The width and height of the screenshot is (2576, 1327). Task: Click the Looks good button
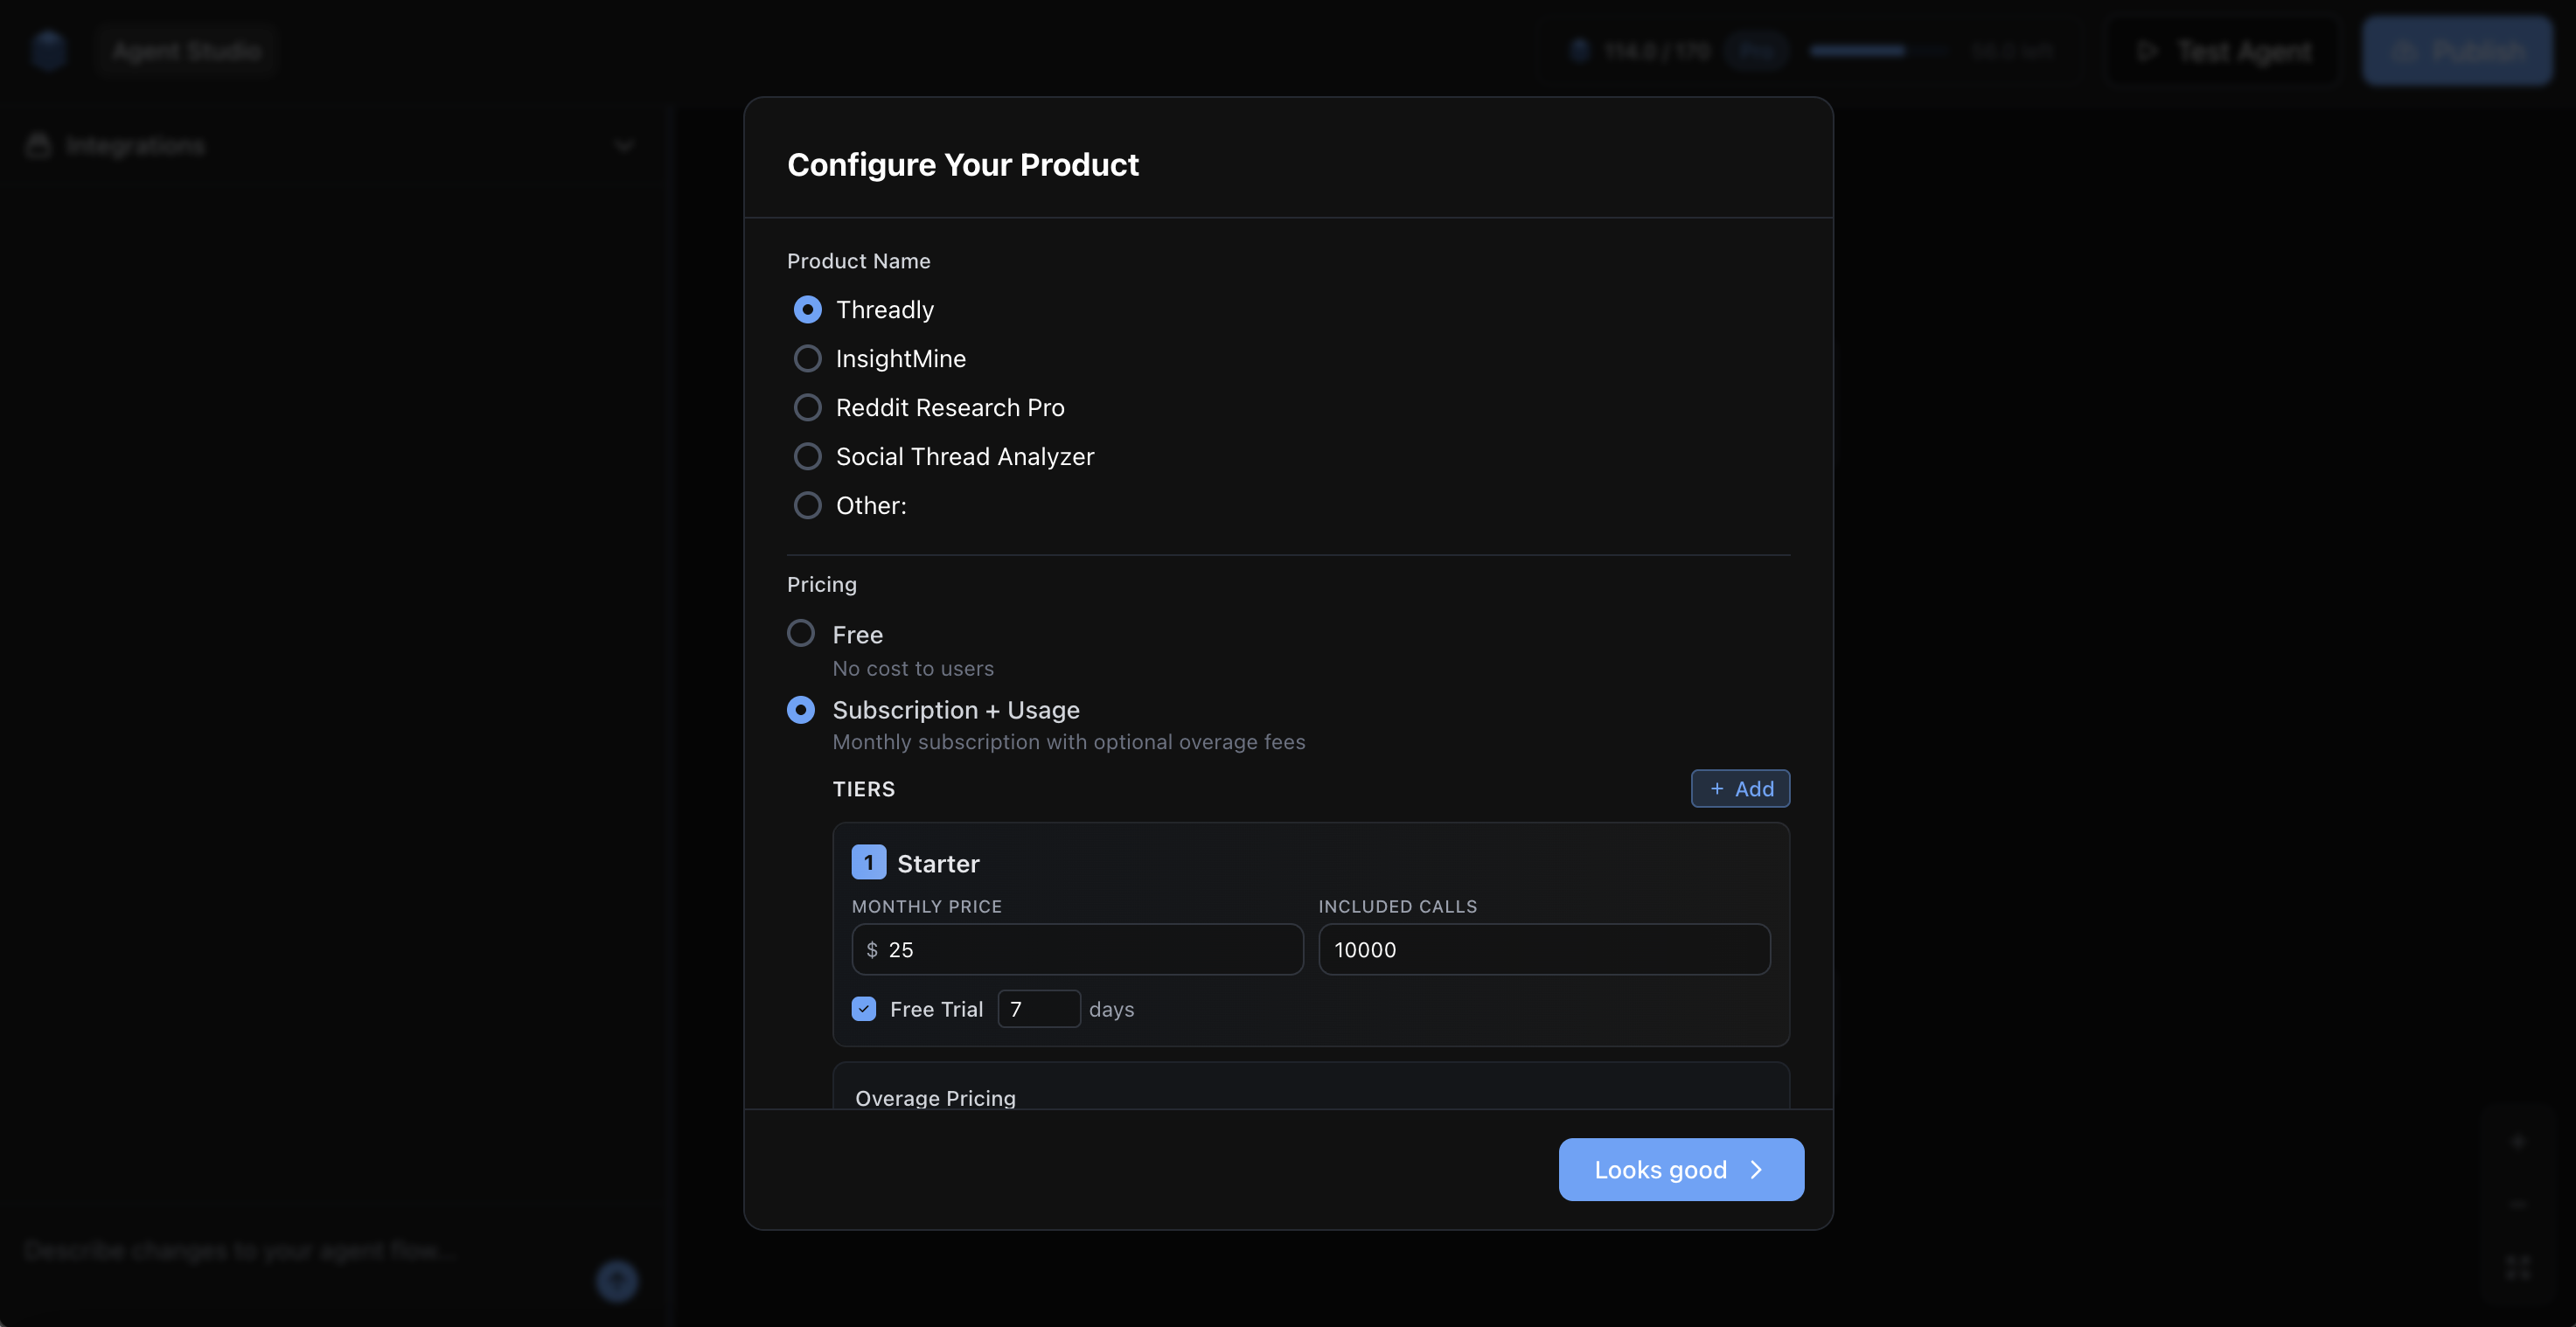pos(1680,1169)
